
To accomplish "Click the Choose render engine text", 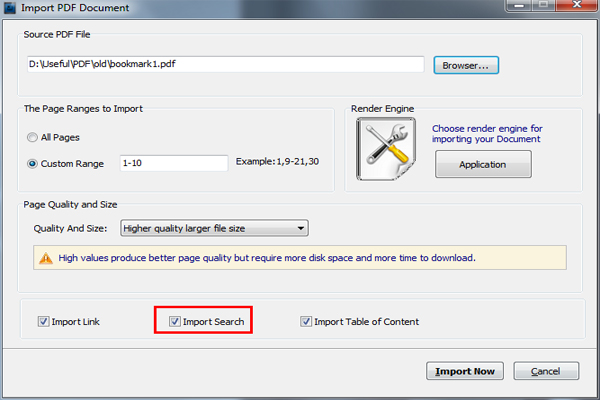I will point(487,134).
